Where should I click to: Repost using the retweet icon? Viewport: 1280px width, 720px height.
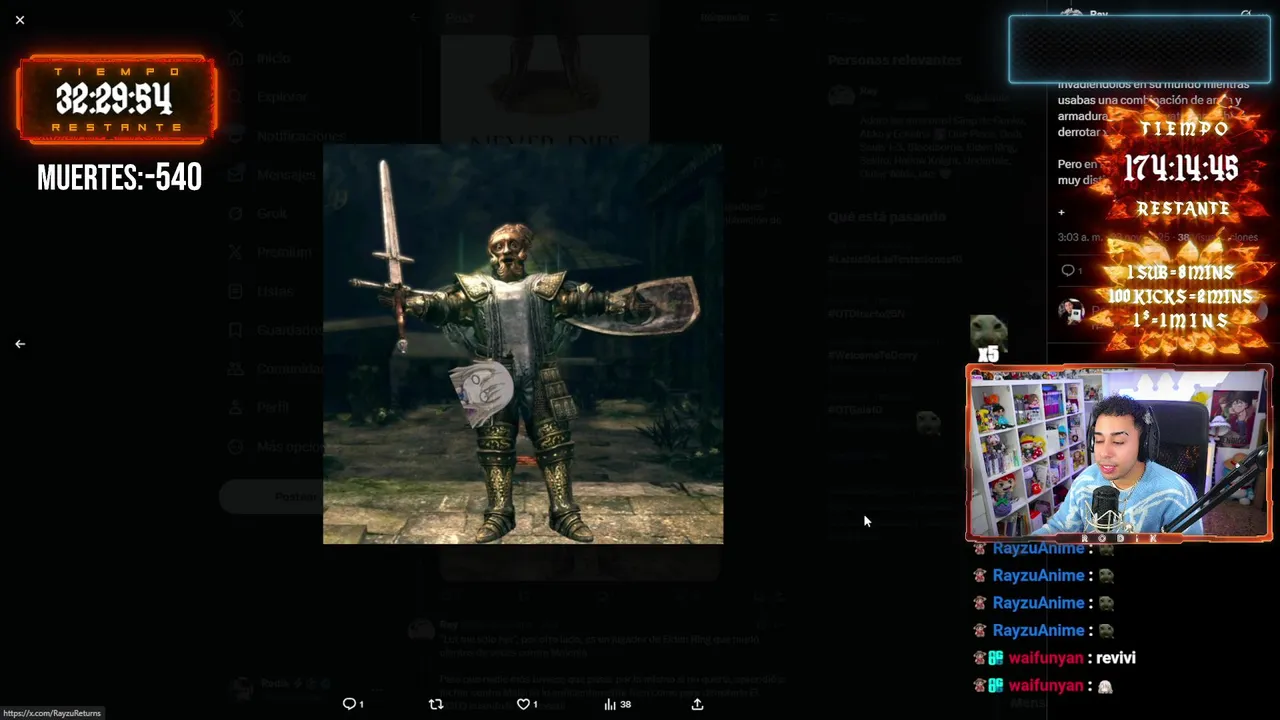[436, 704]
